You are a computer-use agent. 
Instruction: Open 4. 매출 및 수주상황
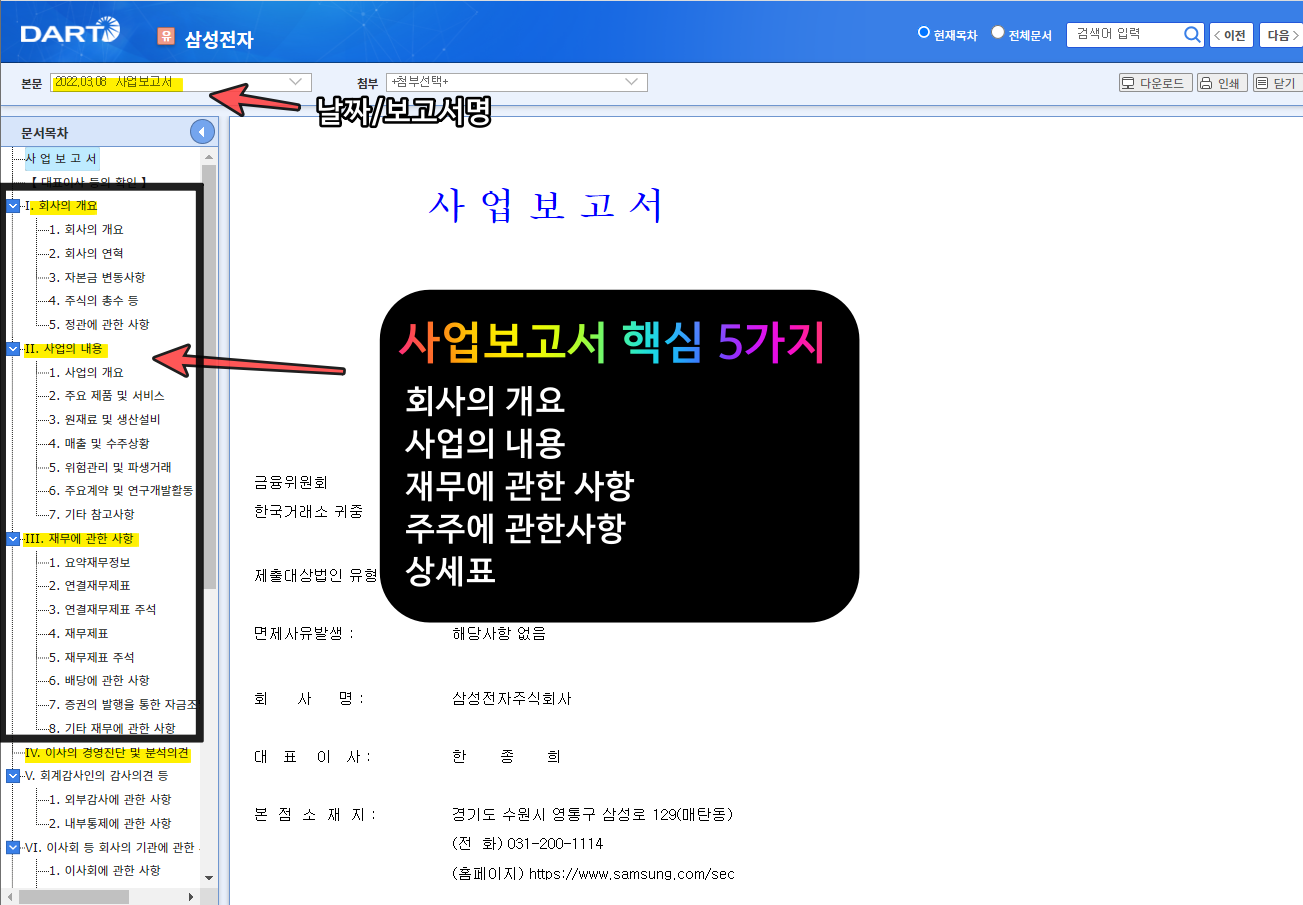tap(99, 444)
